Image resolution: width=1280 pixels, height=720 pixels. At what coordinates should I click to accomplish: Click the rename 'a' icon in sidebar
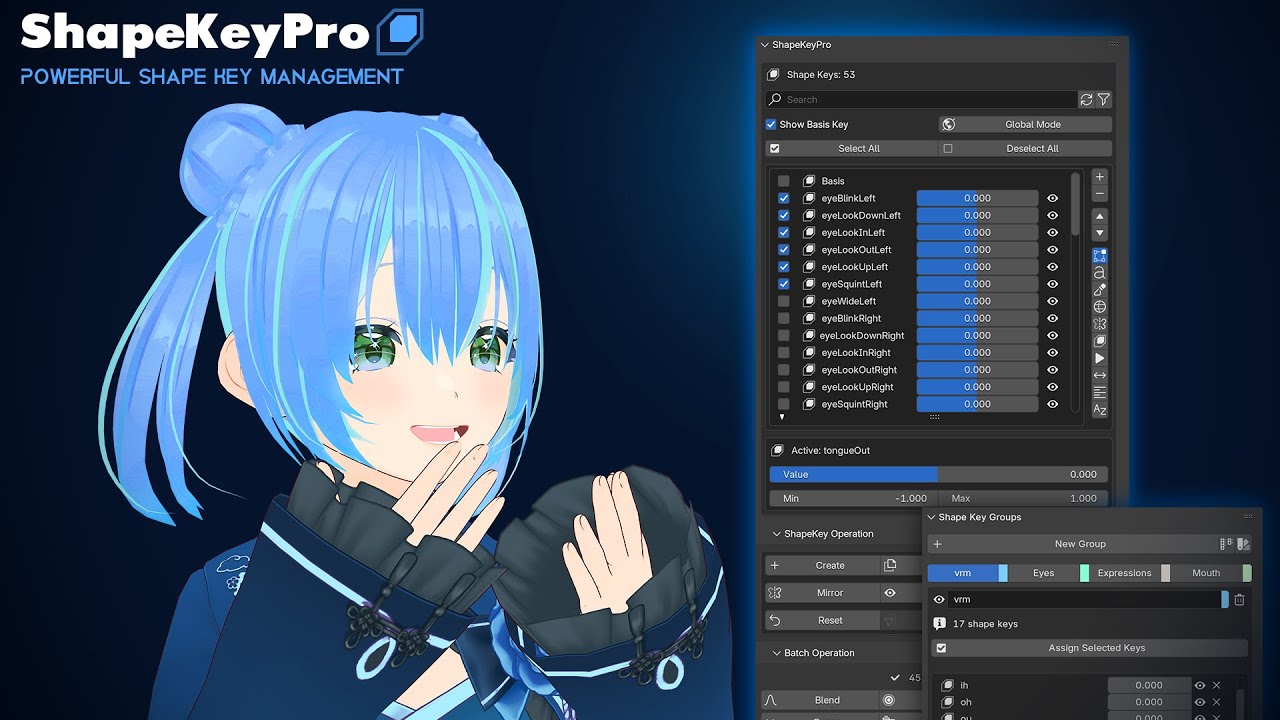(x=1100, y=273)
